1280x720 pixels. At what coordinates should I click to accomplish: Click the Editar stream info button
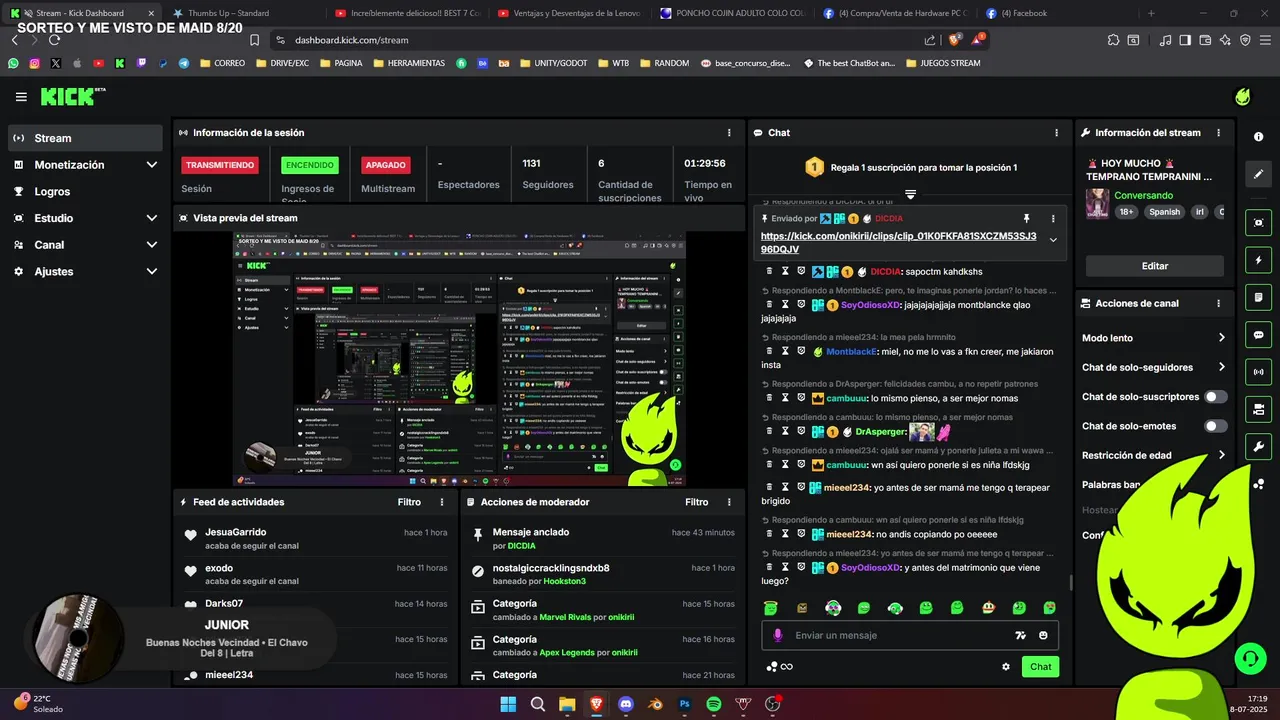[1155, 266]
